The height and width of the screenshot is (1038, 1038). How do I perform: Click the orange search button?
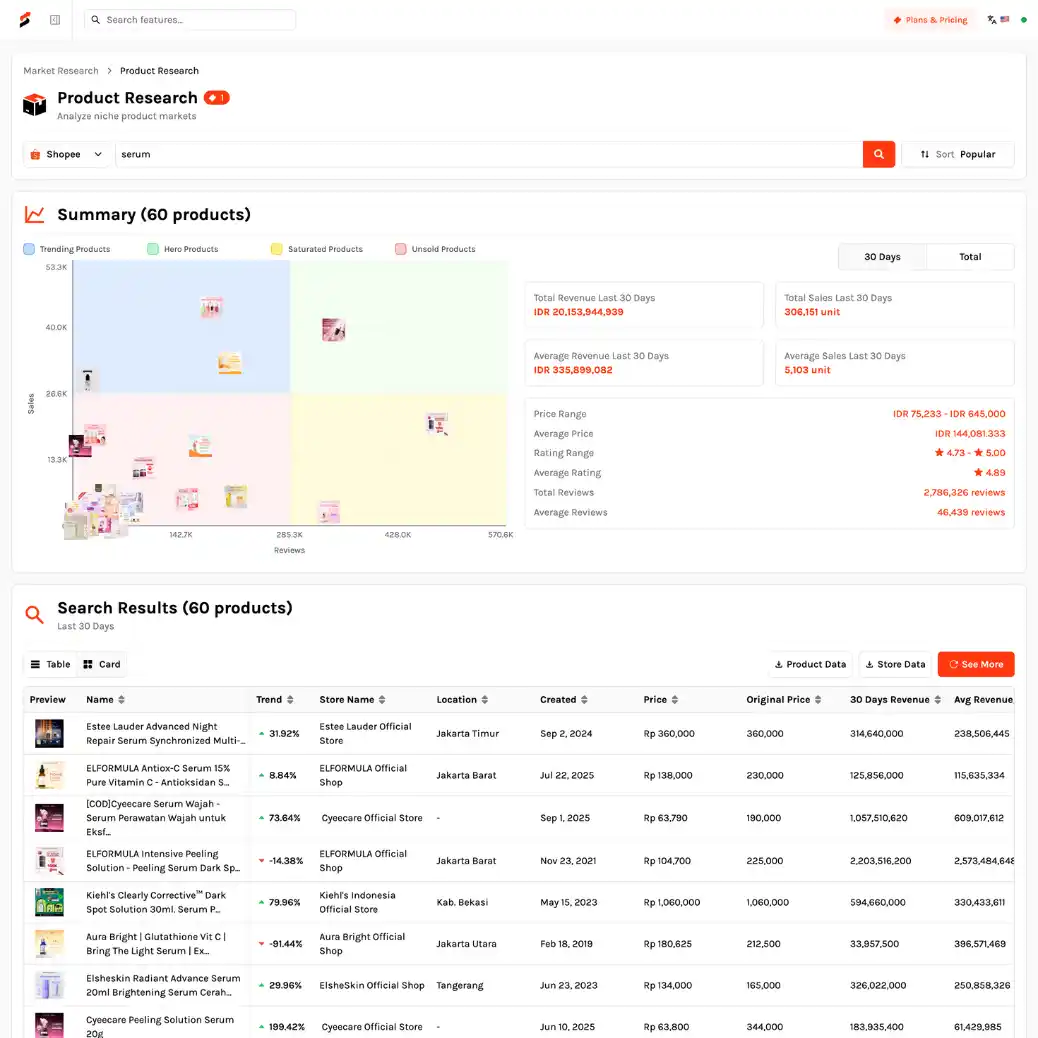(x=878, y=154)
